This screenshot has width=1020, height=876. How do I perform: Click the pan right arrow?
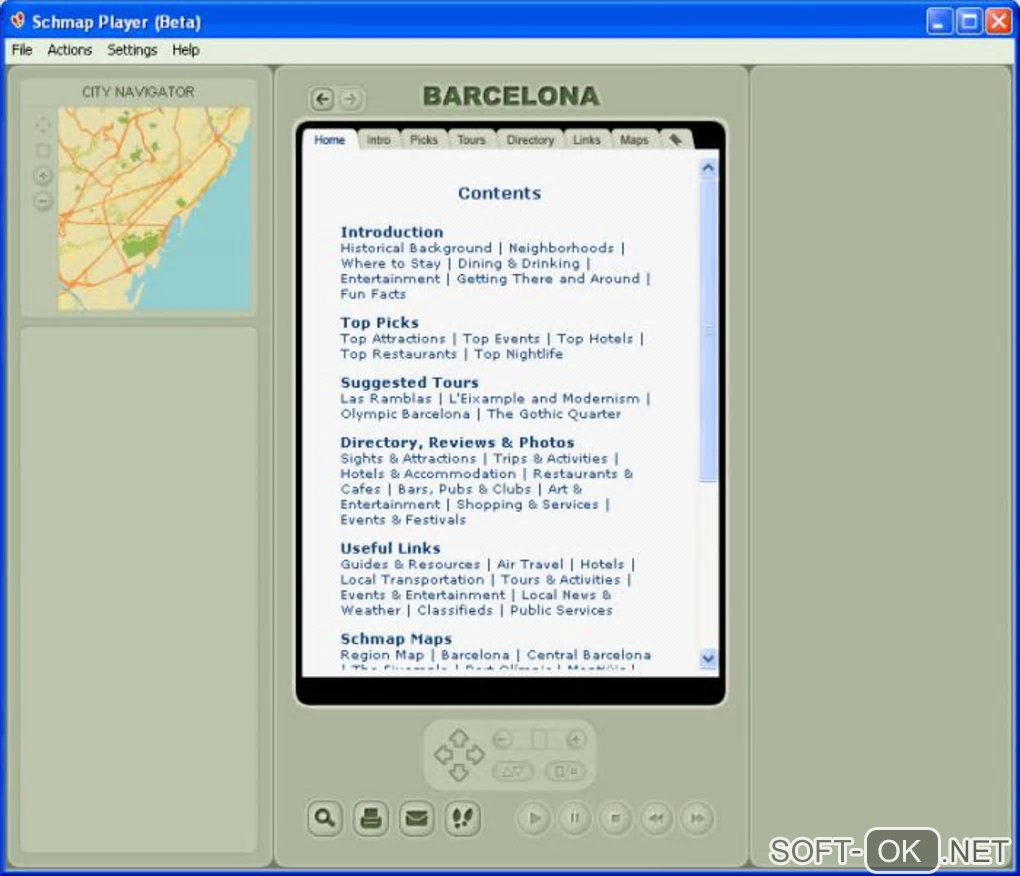click(x=476, y=754)
